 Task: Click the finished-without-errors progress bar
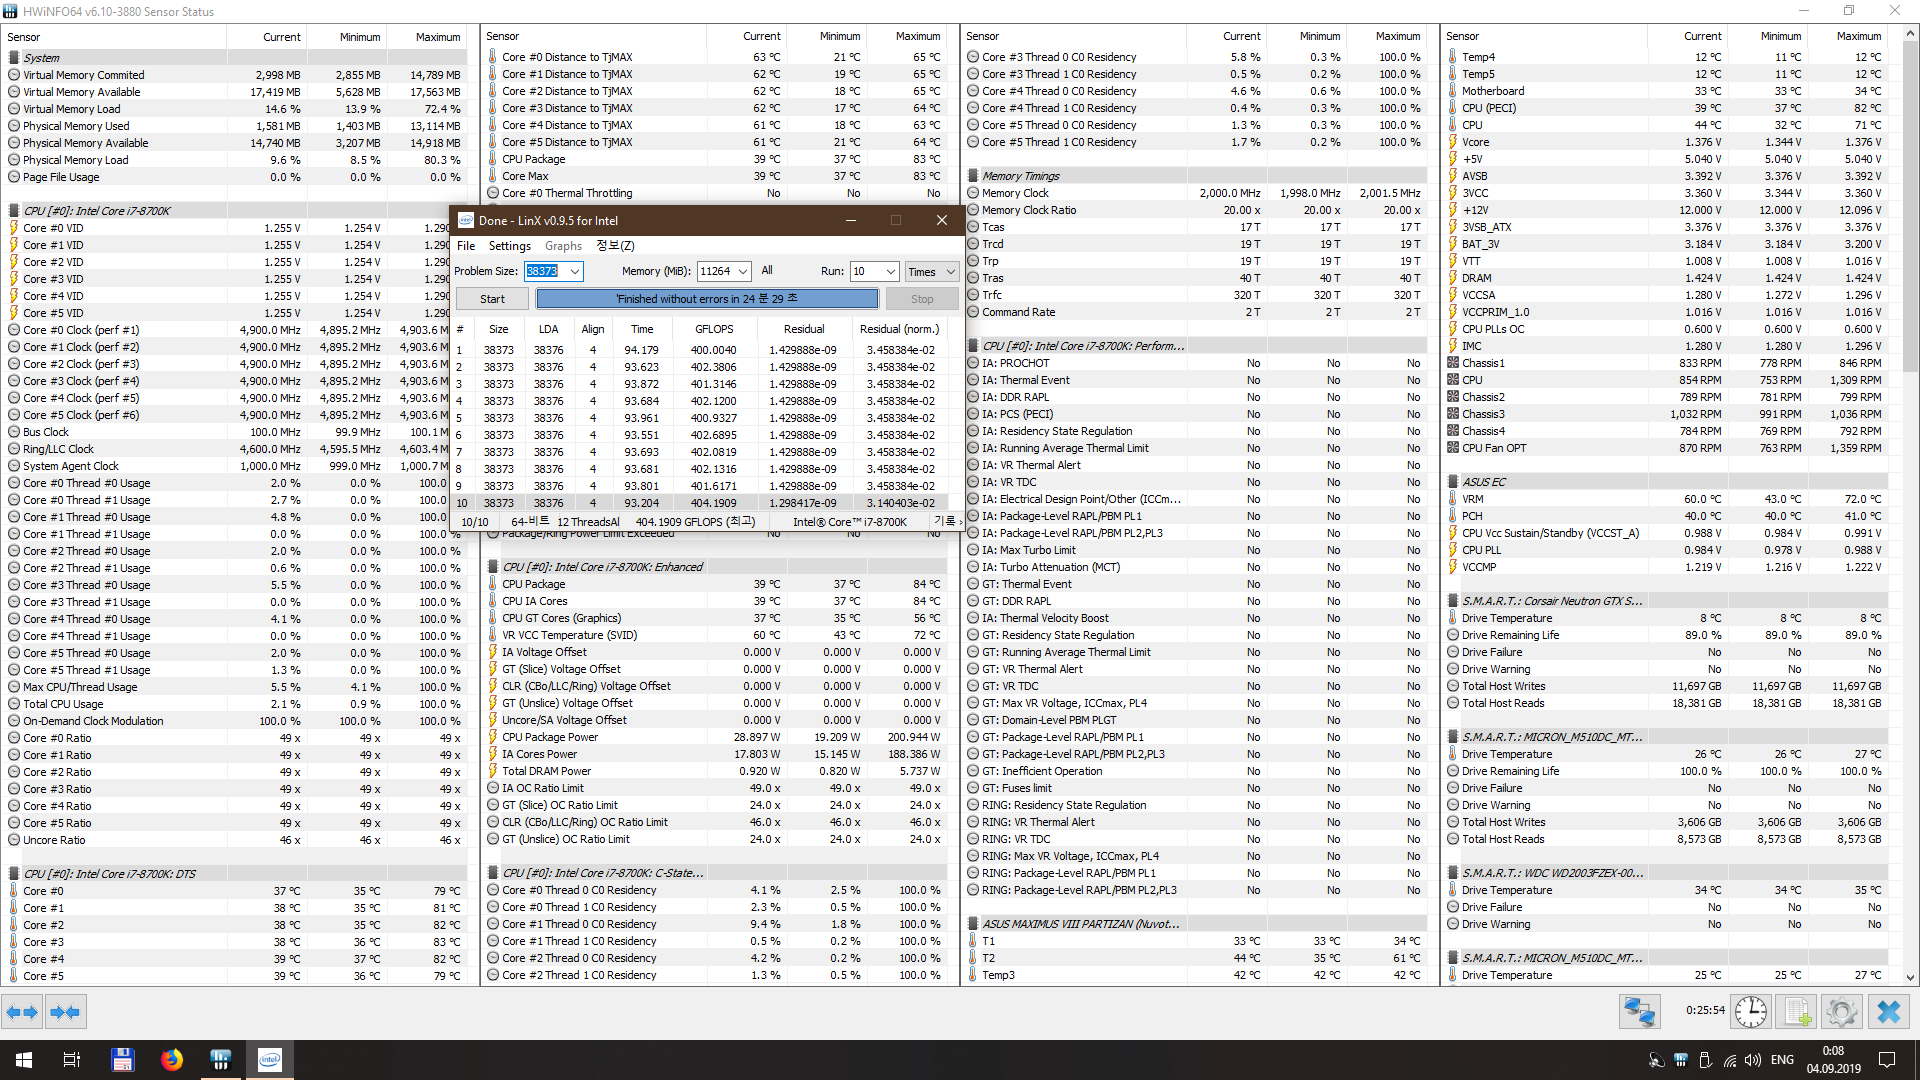tap(707, 299)
